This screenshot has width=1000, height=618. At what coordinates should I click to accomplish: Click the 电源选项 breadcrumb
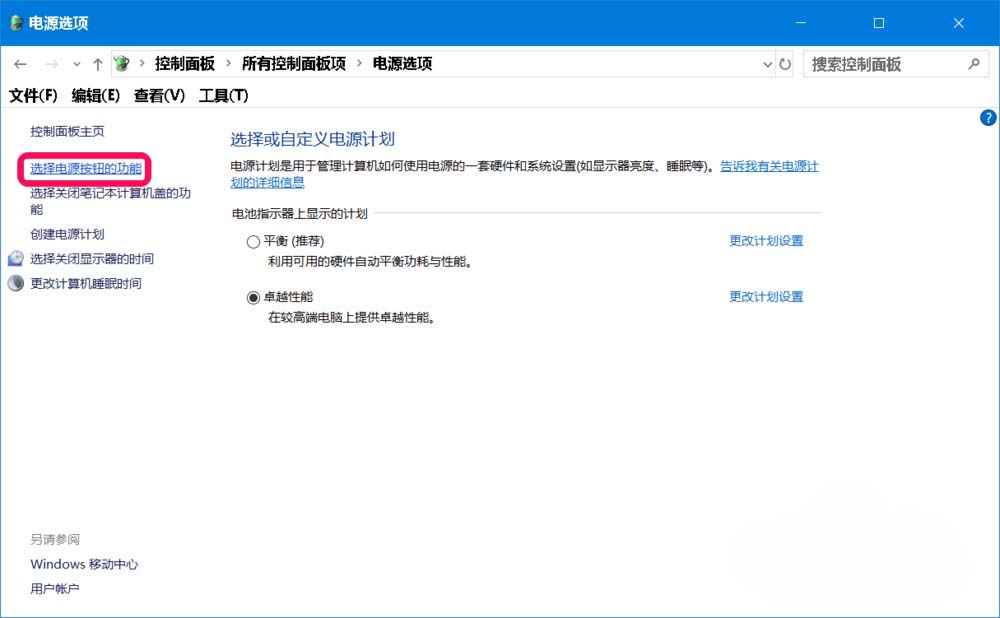point(402,64)
